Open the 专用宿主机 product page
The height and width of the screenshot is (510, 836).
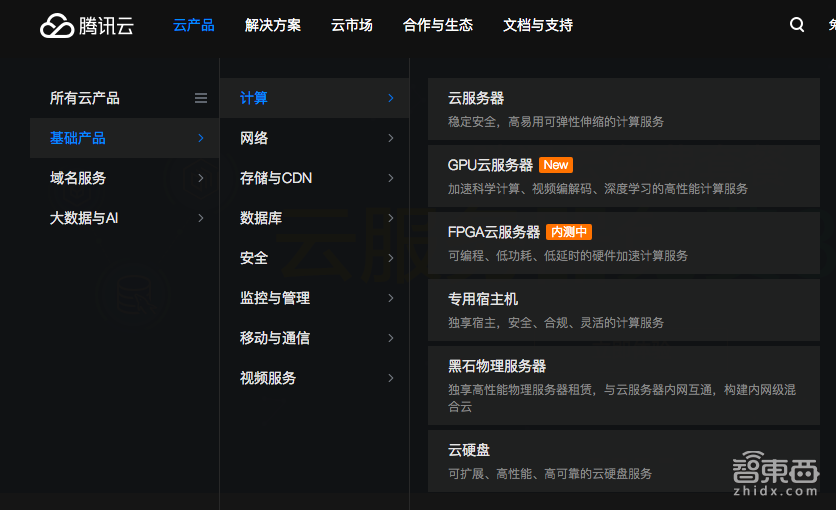tap(483, 299)
